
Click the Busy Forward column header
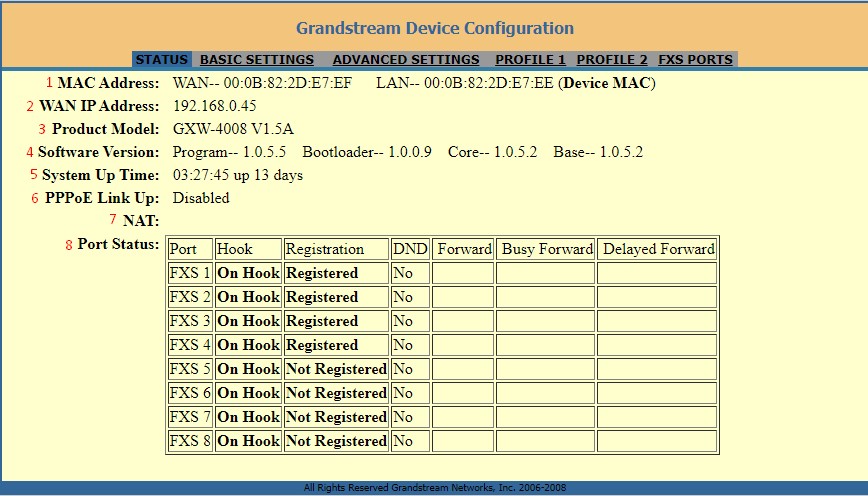click(x=545, y=249)
